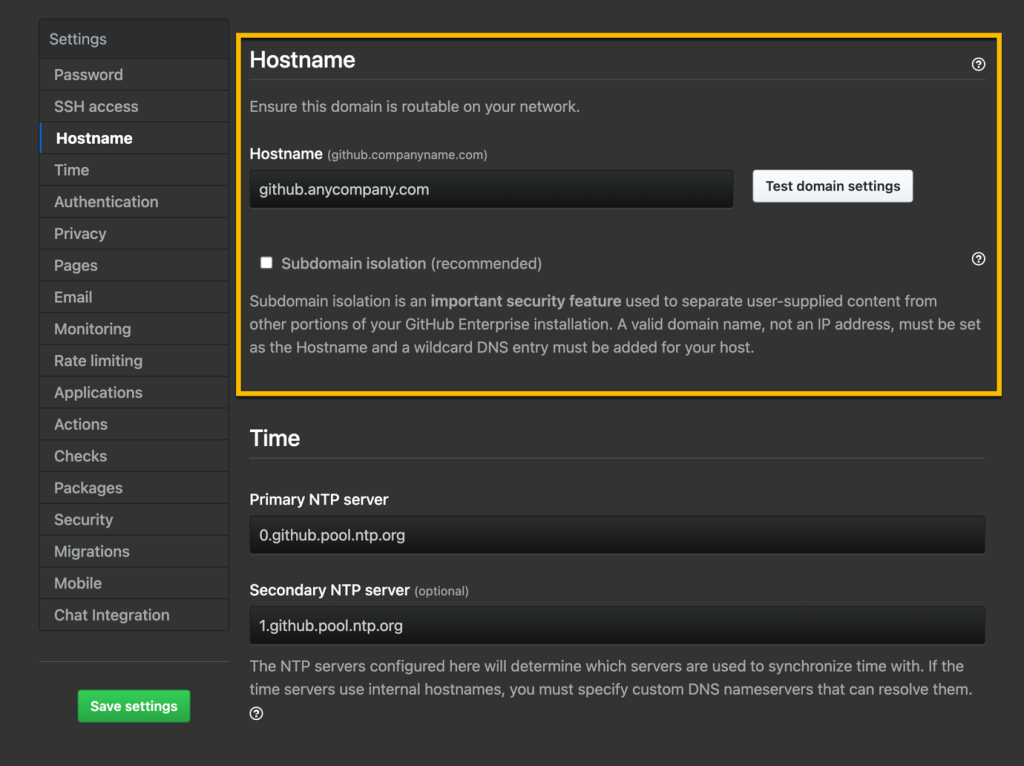The height and width of the screenshot is (766, 1024).
Task: Open the Hostname section help tooltip
Action: [x=978, y=64]
